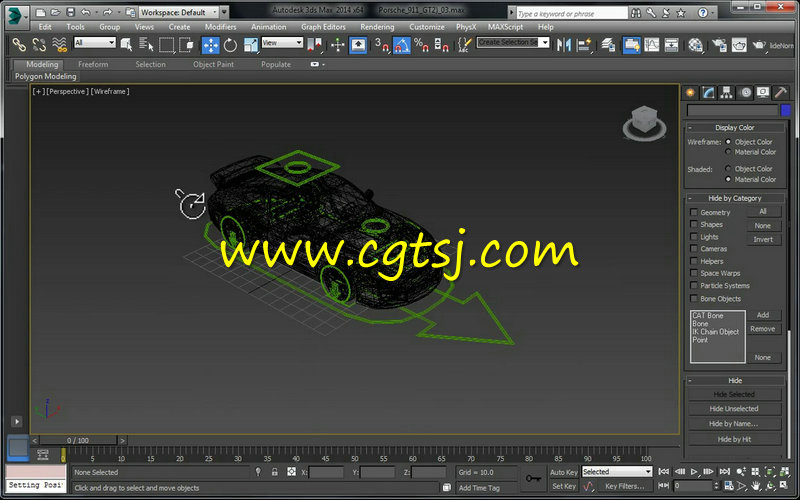Open the Selected key filter dropdown
The height and width of the screenshot is (500, 800).
click(x=617, y=472)
